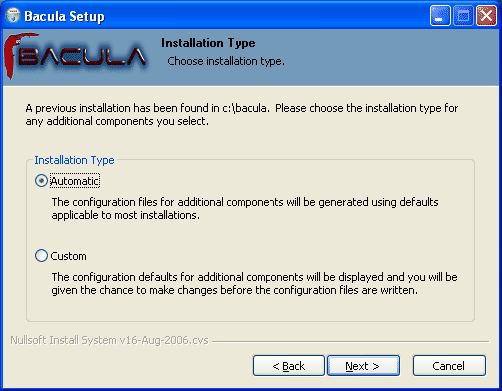The image size is (502, 391).
Task: Close the Bacula Setup window
Action: pos(486,16)
